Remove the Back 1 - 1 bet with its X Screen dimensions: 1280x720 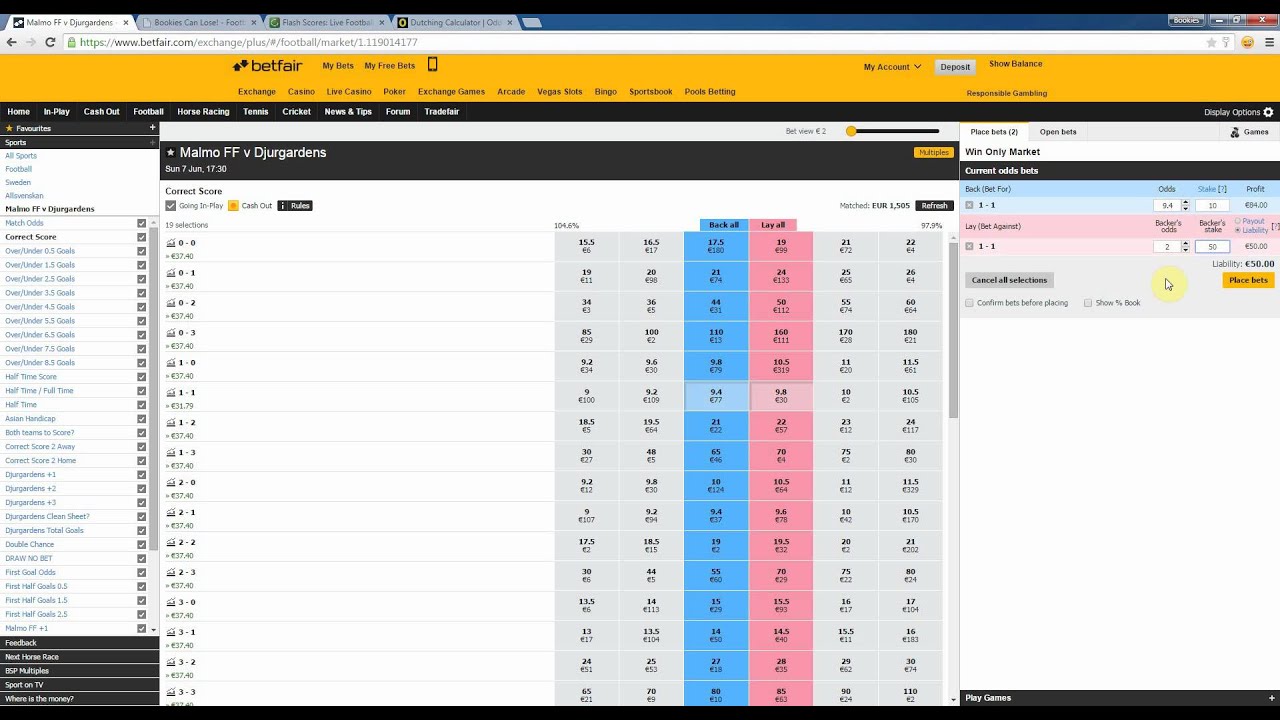click(969, 205)
